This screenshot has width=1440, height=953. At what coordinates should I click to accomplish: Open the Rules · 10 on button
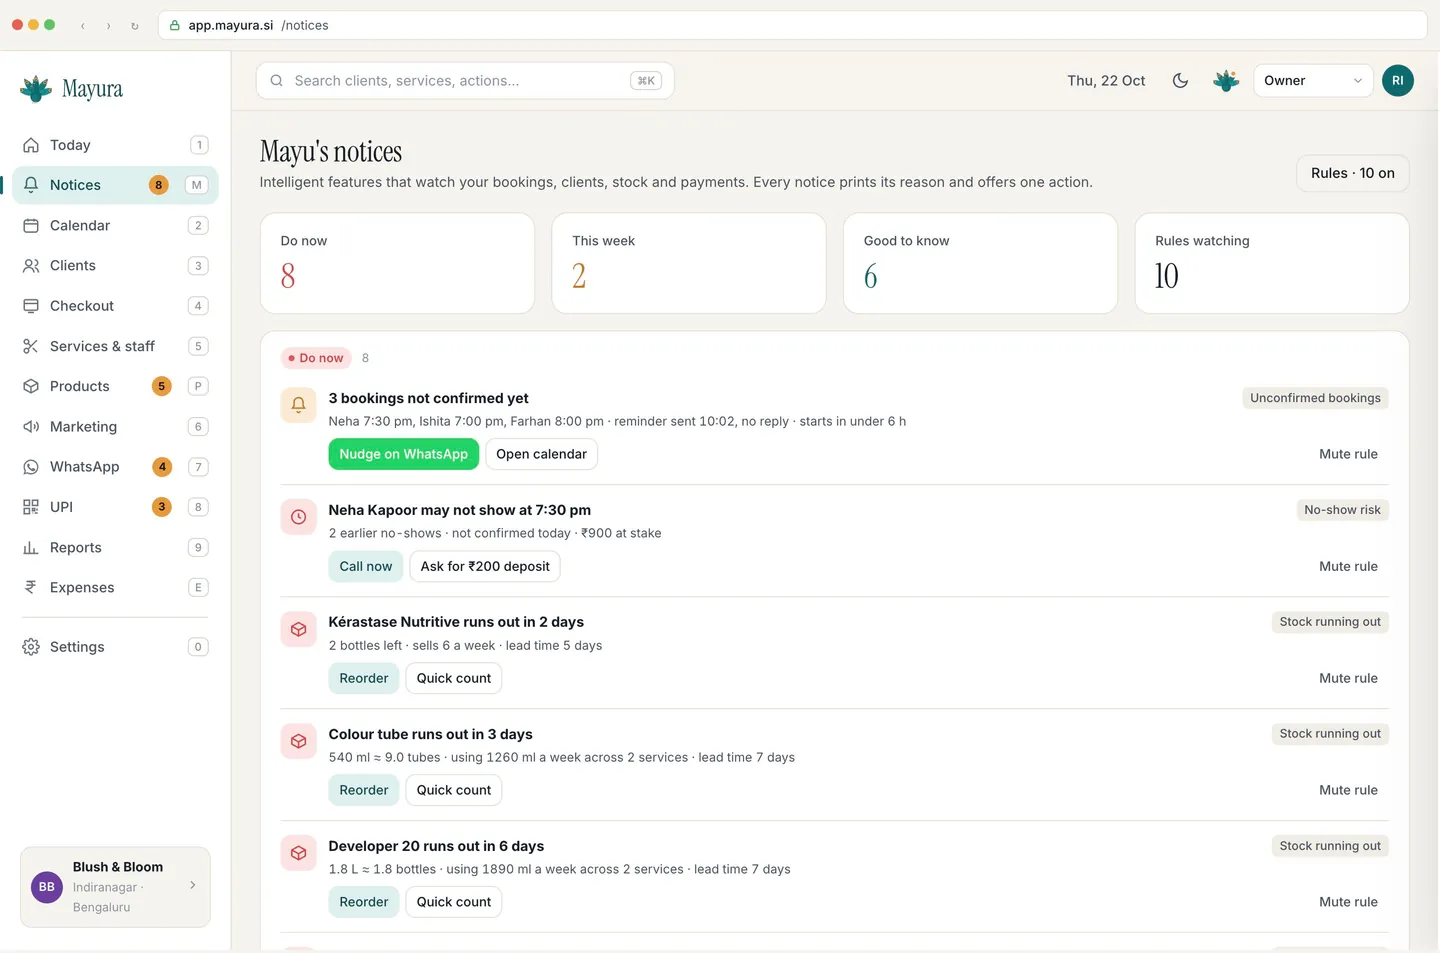point(1353,173)
